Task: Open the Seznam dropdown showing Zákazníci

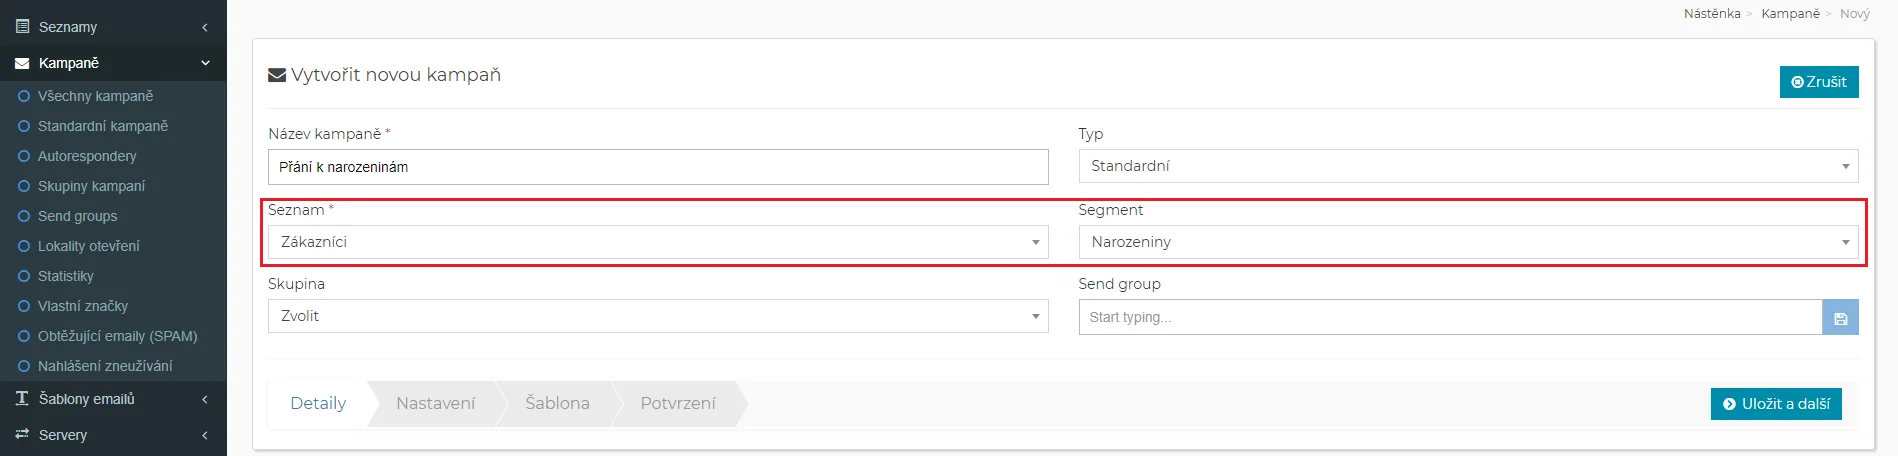Action: coord(657,242)
